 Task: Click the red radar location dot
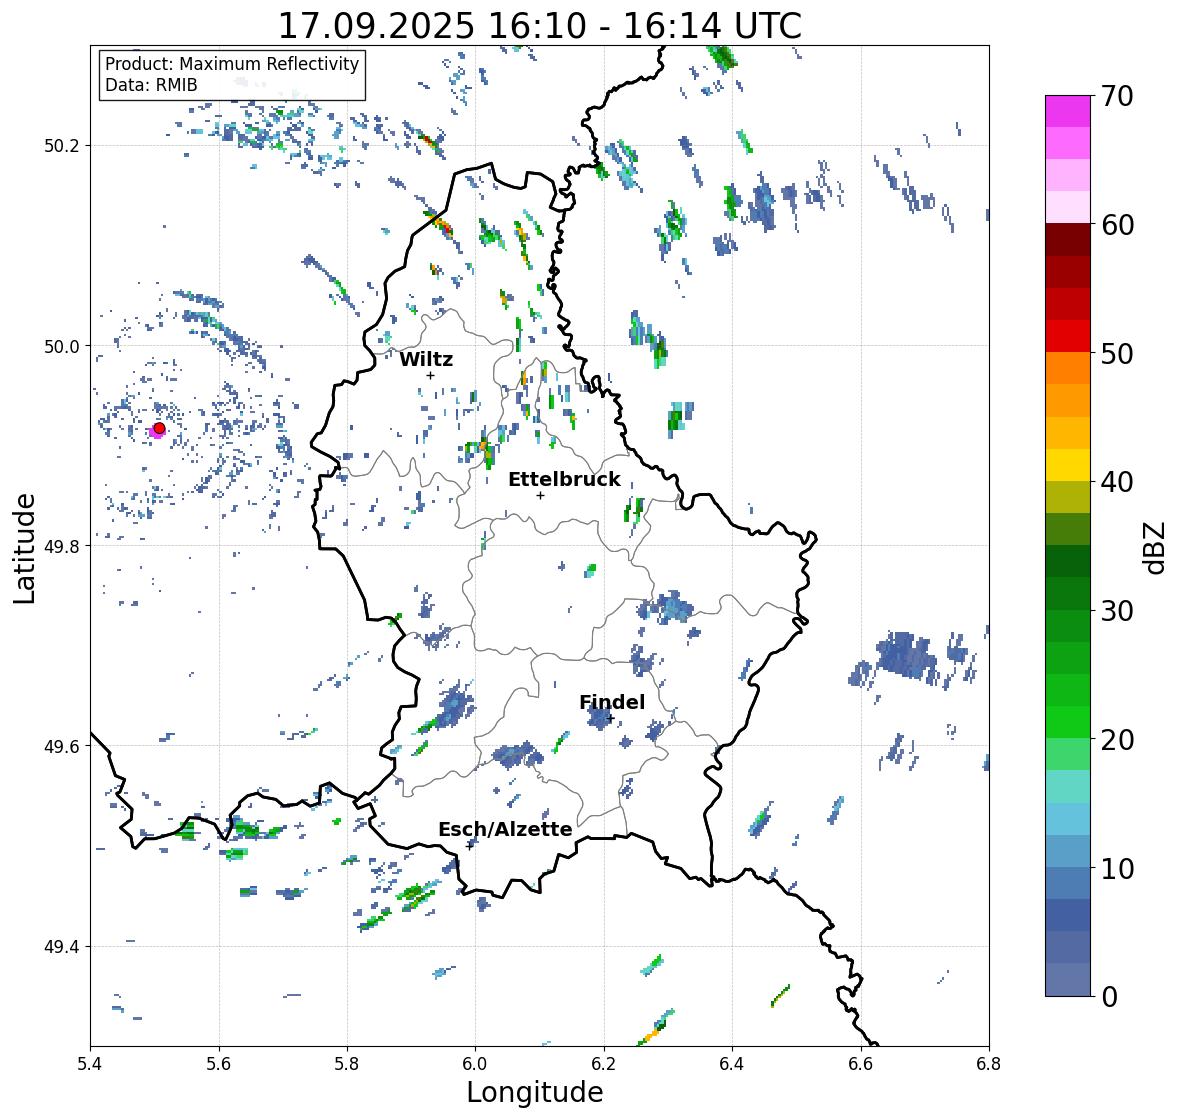[159, 428]
